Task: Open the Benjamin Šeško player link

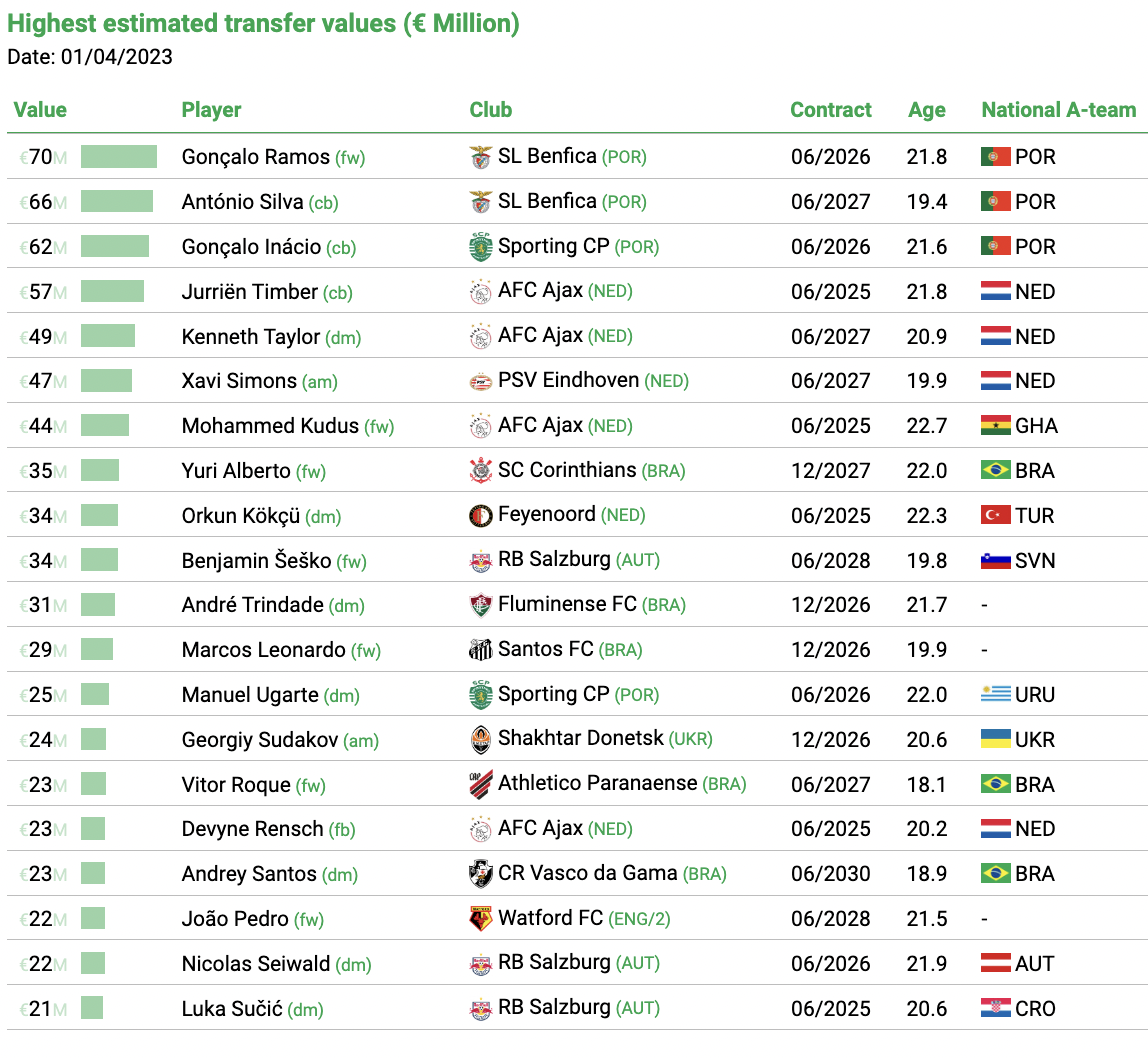Action: coord(256,560)
